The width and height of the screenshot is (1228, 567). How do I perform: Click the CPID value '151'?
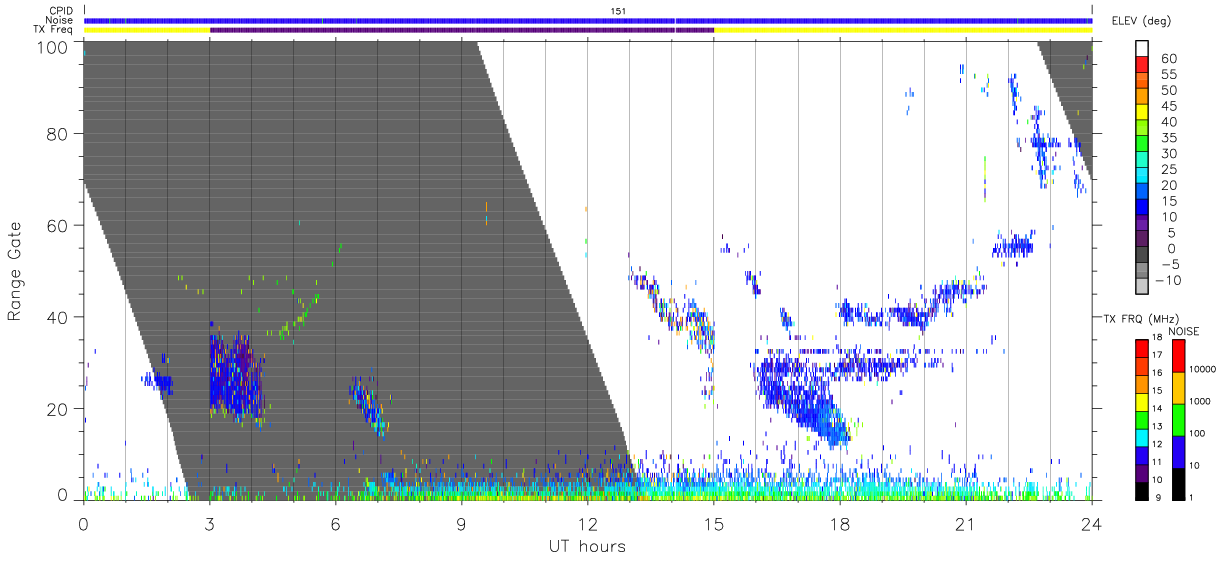(x=619, y=11)
